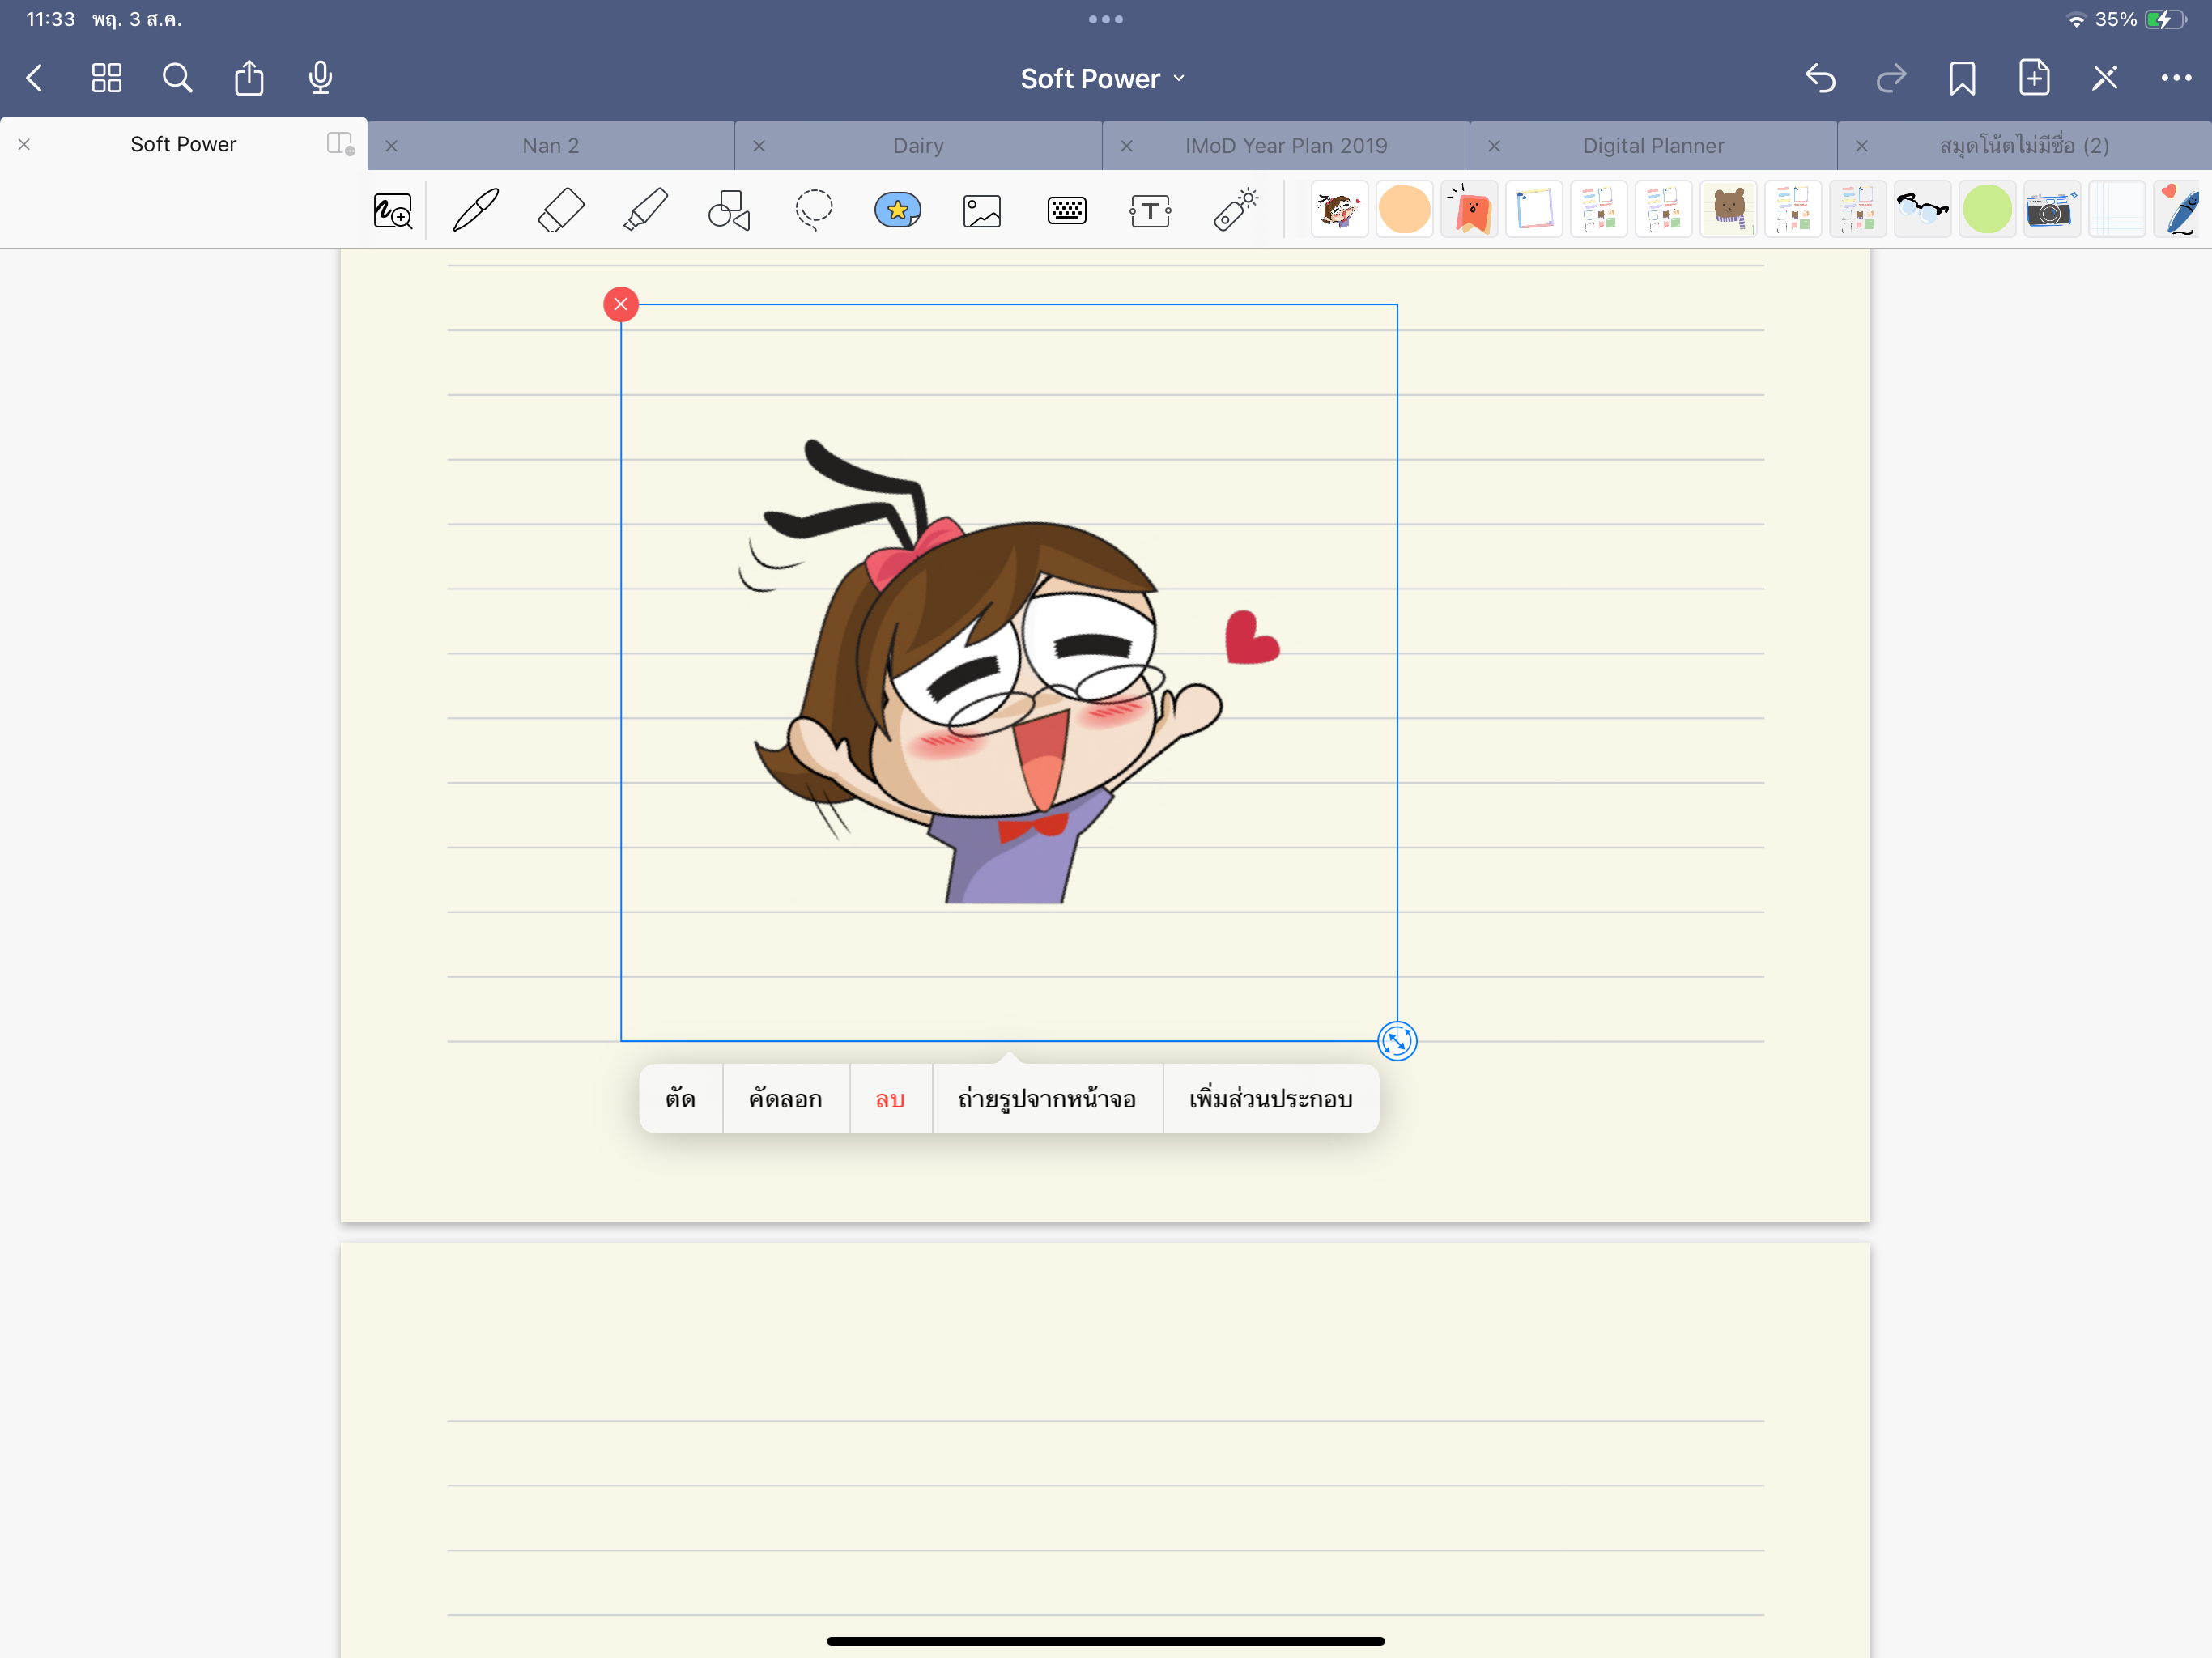Image resolution: width=2212 pixels, height=1658 pixels.
Task: Tap คัดลอก copy in context menu
Action: click(x=785, y=1099)
